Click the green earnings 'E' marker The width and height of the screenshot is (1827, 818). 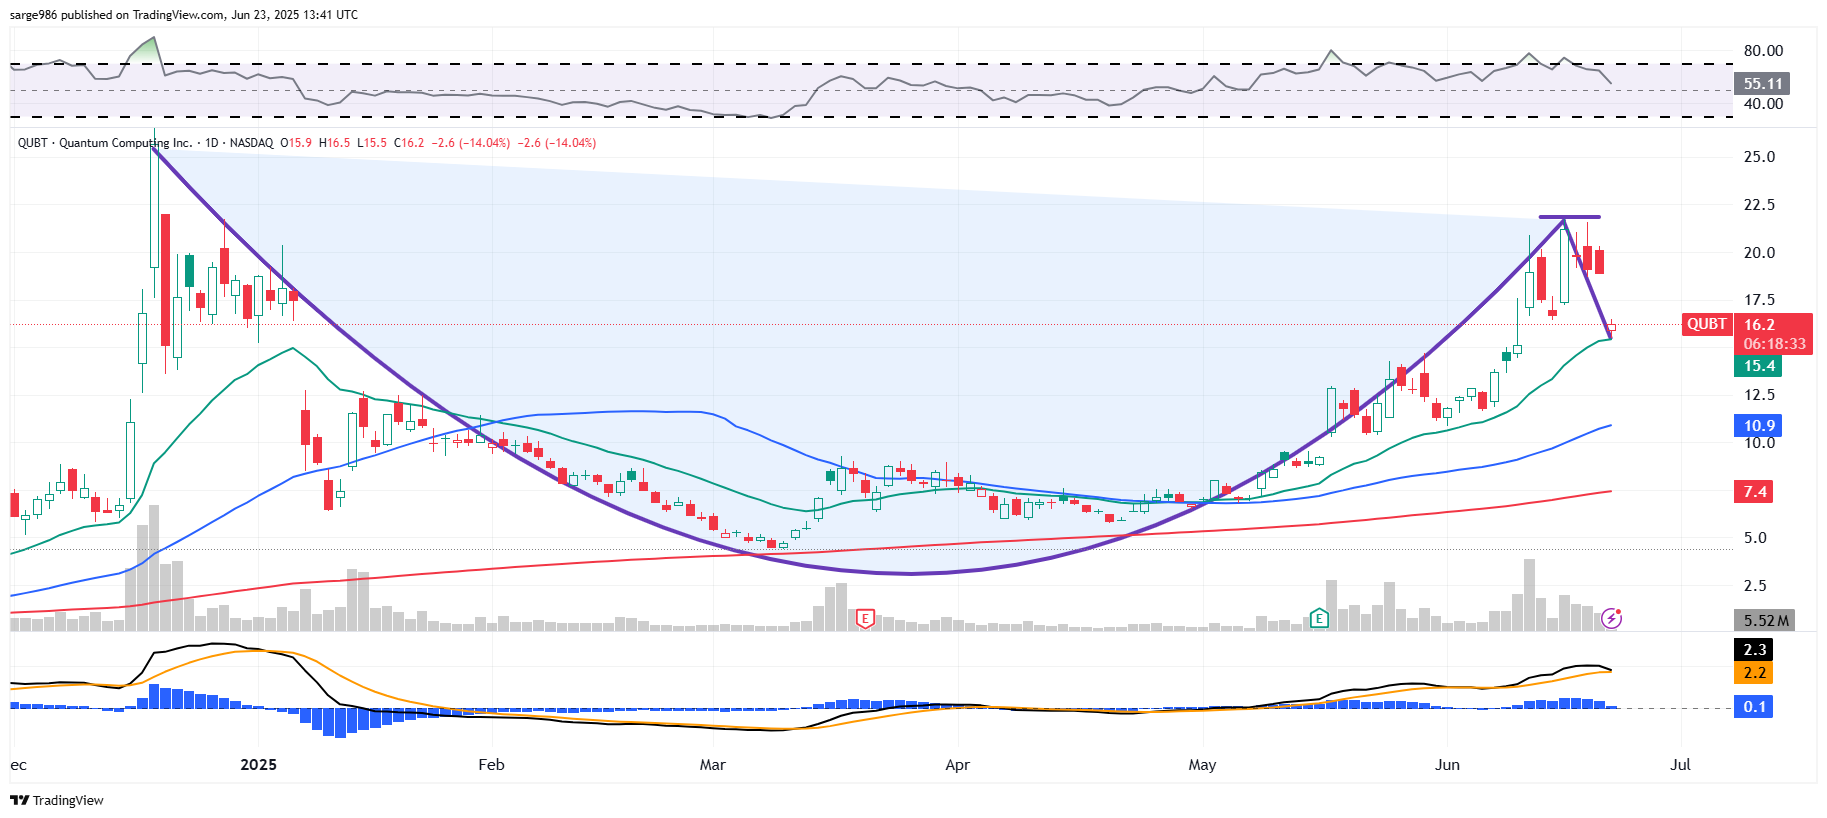(1319, 618)
